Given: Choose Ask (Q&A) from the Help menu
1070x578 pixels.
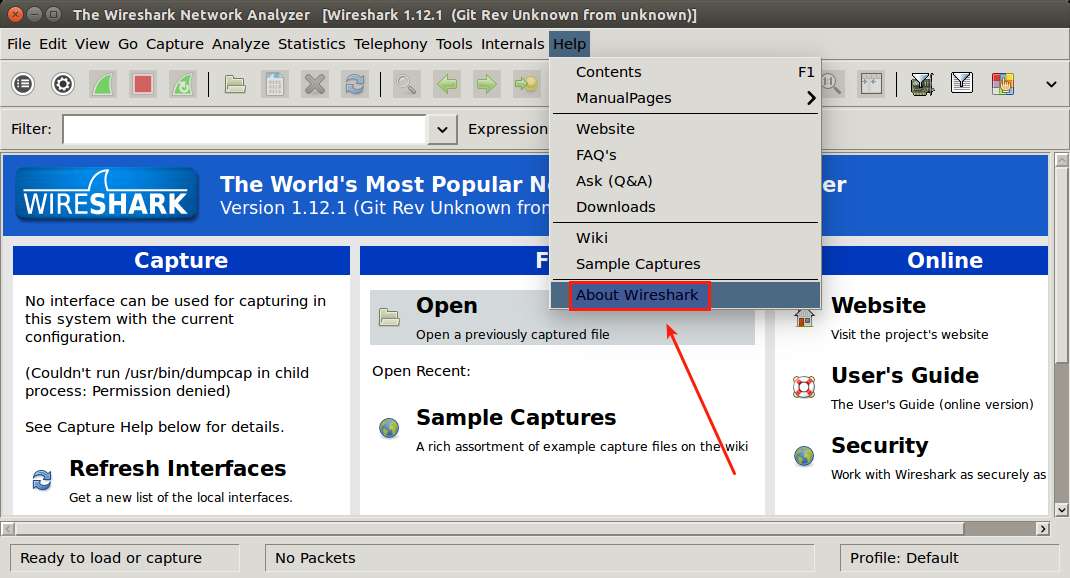Looking at the screenshot, I should (x=685, y=181).
